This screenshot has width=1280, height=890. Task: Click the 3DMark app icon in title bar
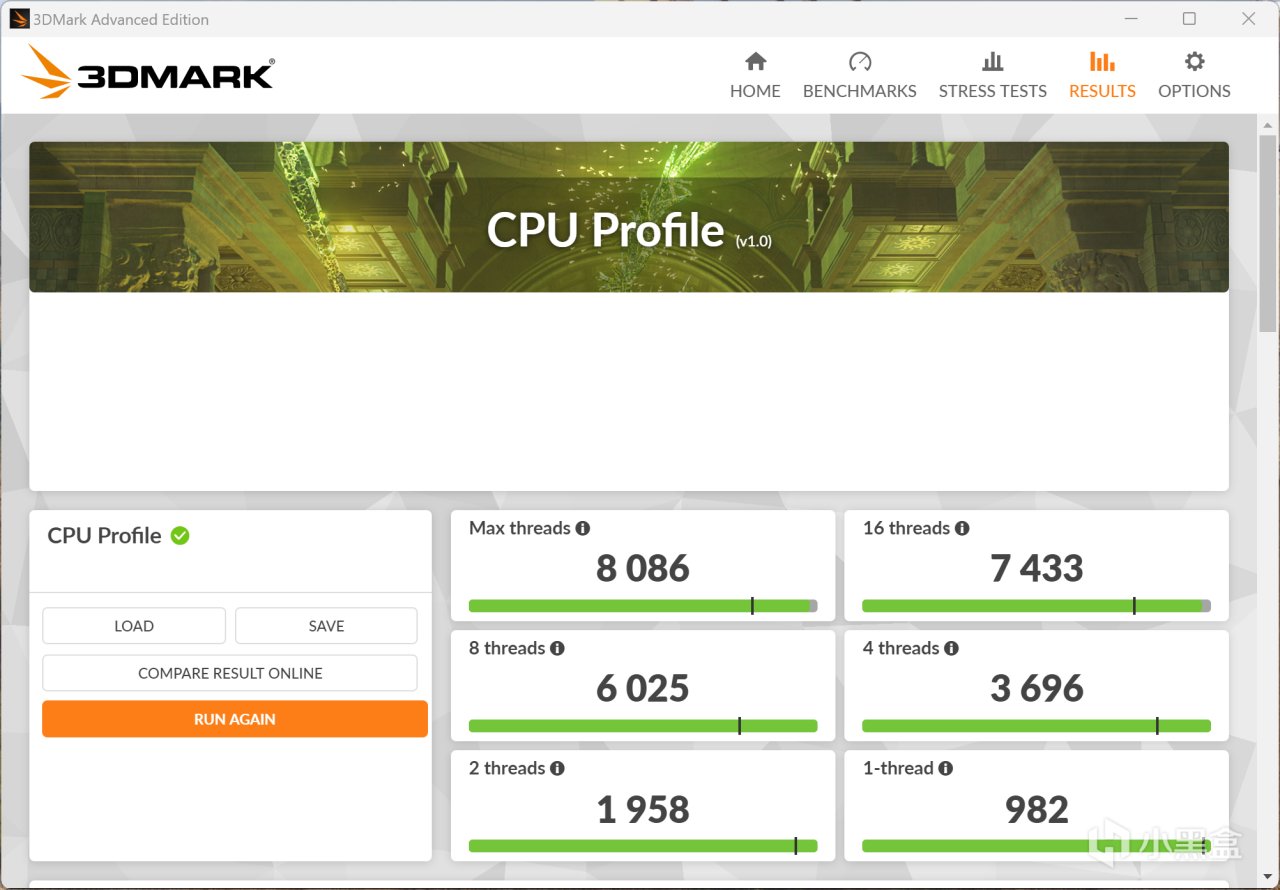[20, 19]
